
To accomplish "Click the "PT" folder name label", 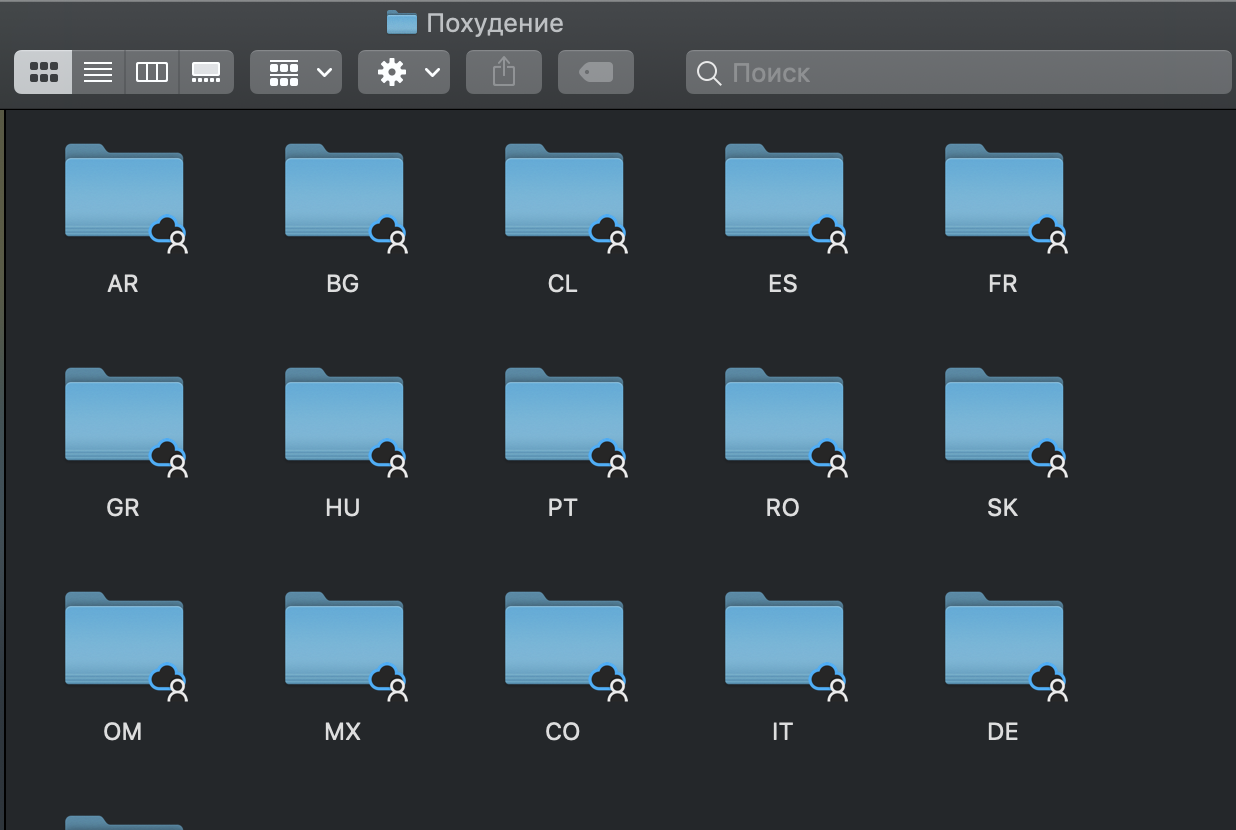I will [x=563, y=508].
